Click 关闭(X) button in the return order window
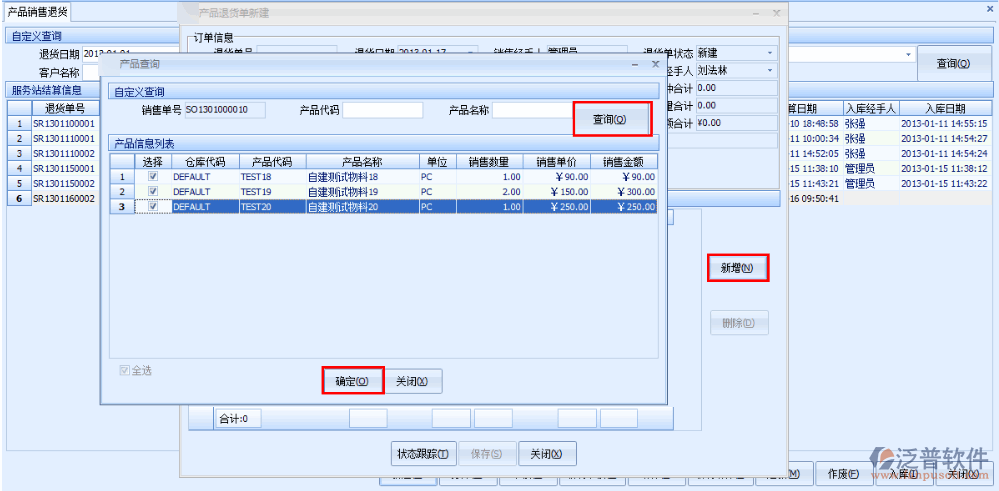The height and width of the screenshot is (491, 999). 547,454
